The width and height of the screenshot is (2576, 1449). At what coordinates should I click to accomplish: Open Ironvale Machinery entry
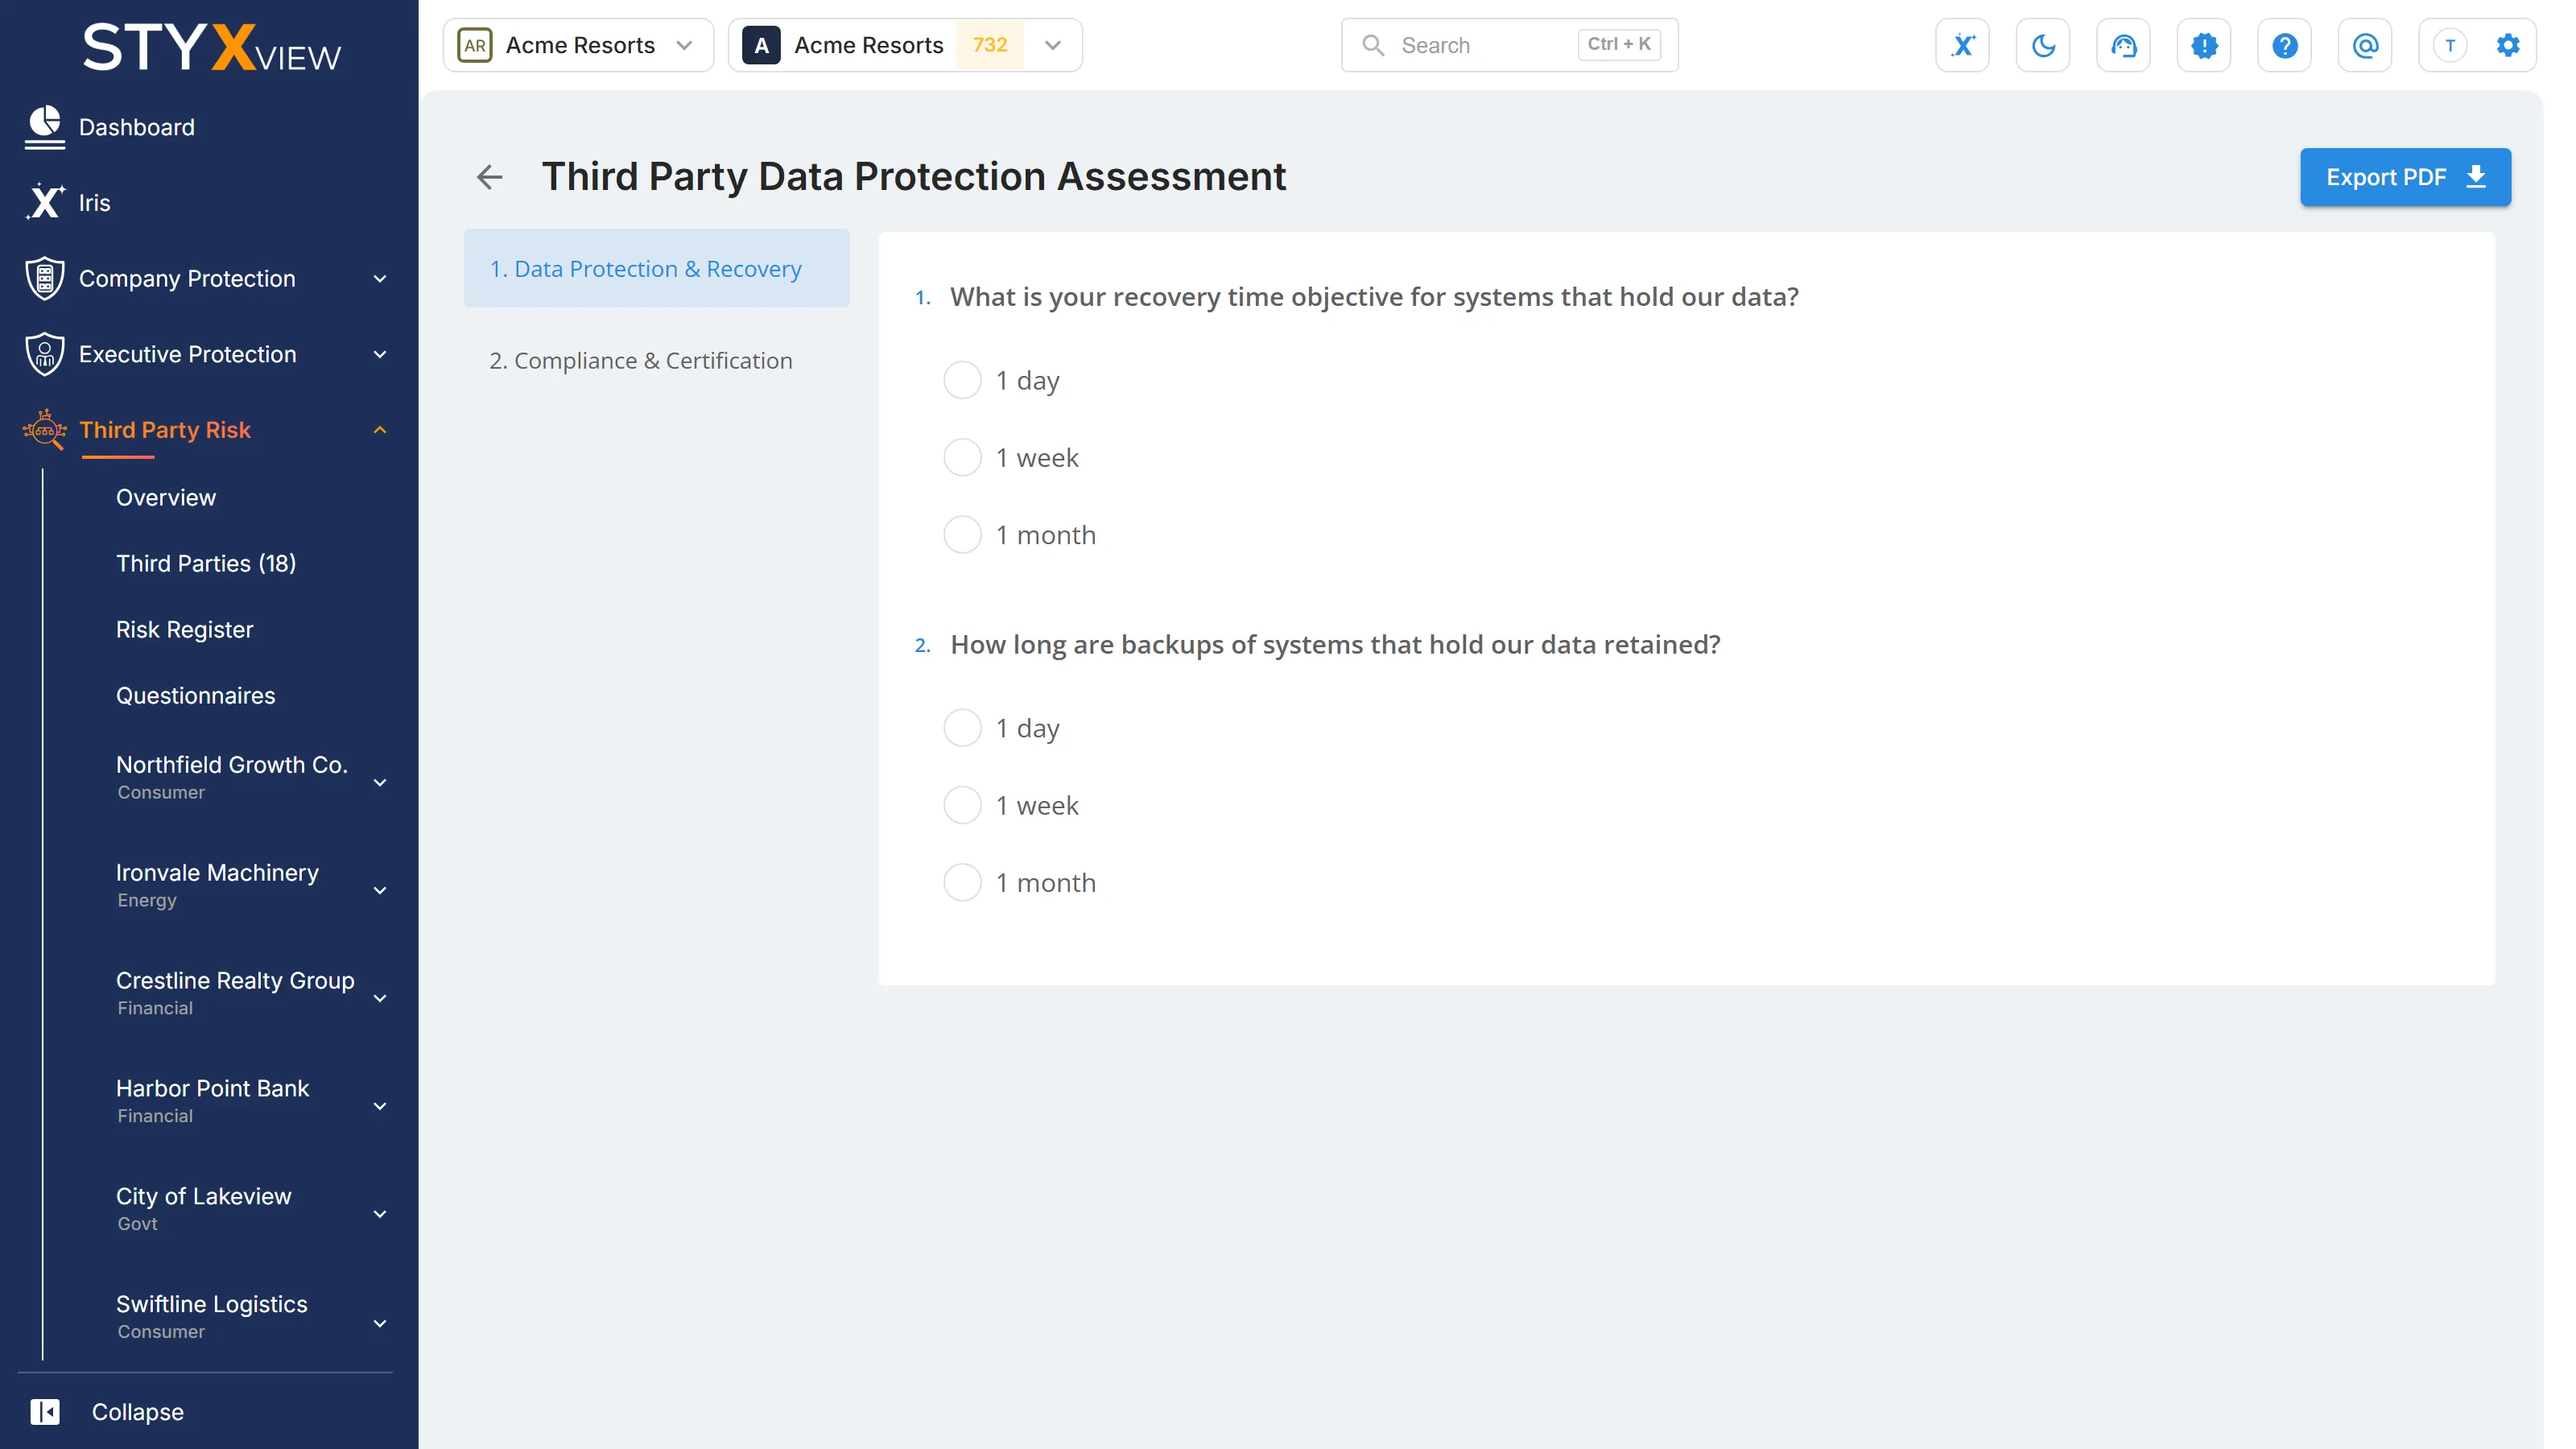click(218, 885)
